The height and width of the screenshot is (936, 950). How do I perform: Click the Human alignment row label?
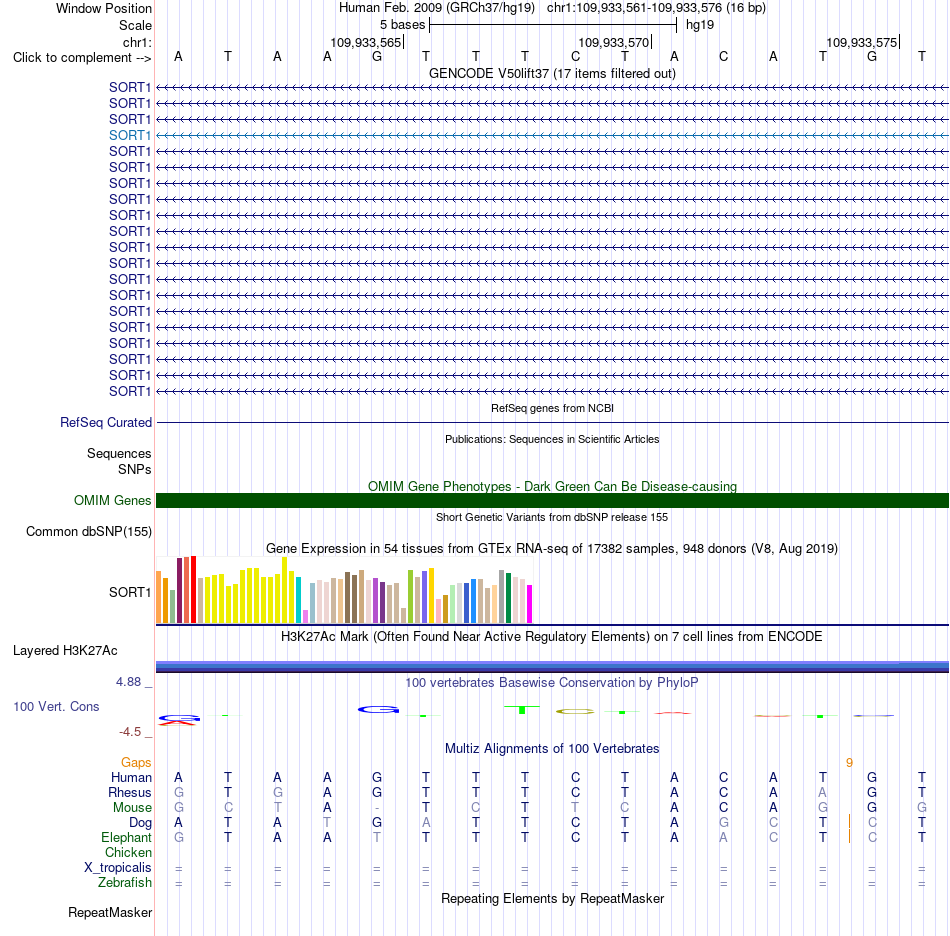point(131,777)
